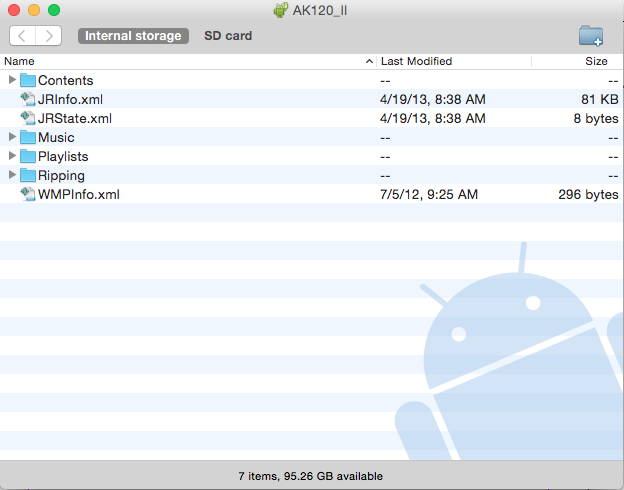Select the JRState.xml file icon

(28, 118)
